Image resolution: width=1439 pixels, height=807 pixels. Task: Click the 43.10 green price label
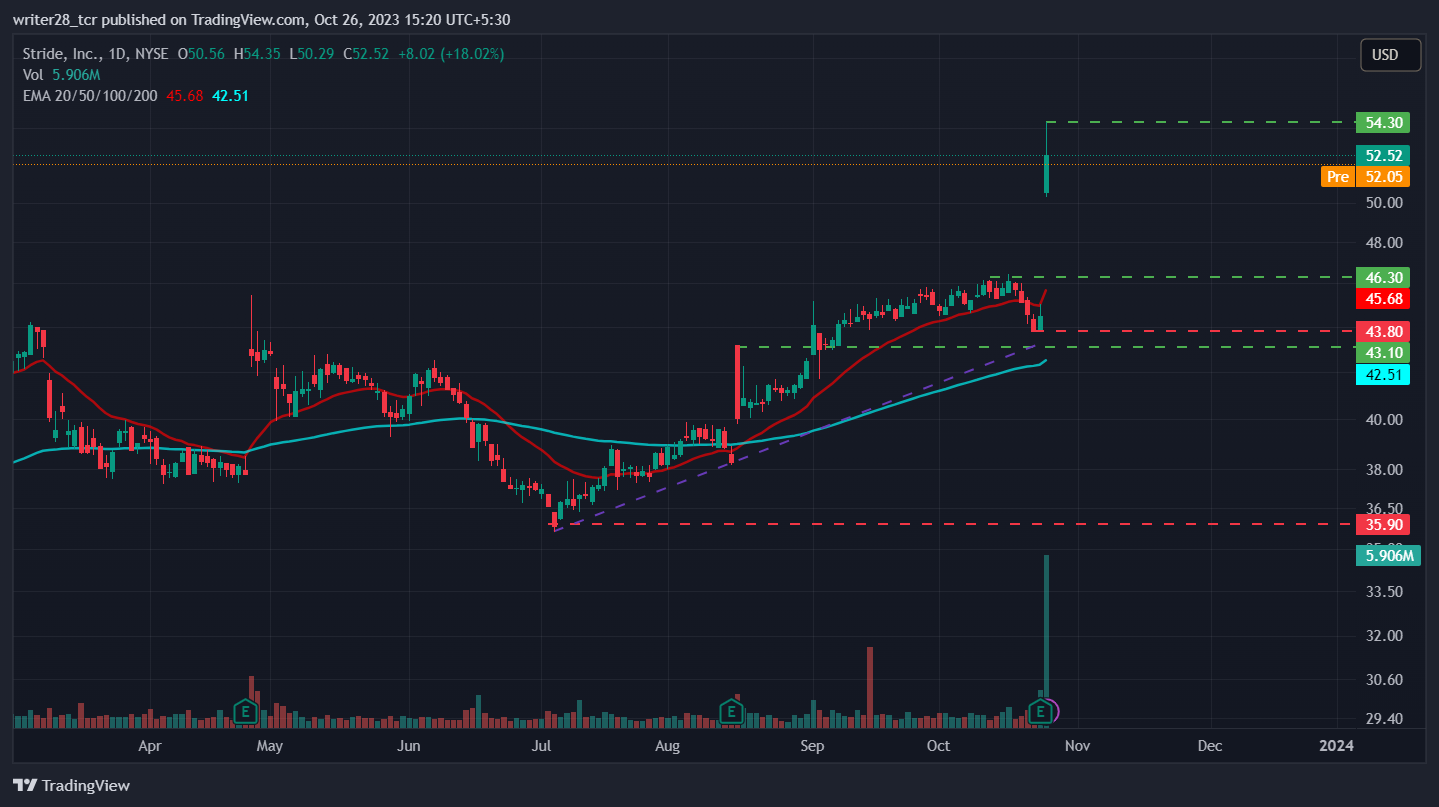click(1382, 352)
